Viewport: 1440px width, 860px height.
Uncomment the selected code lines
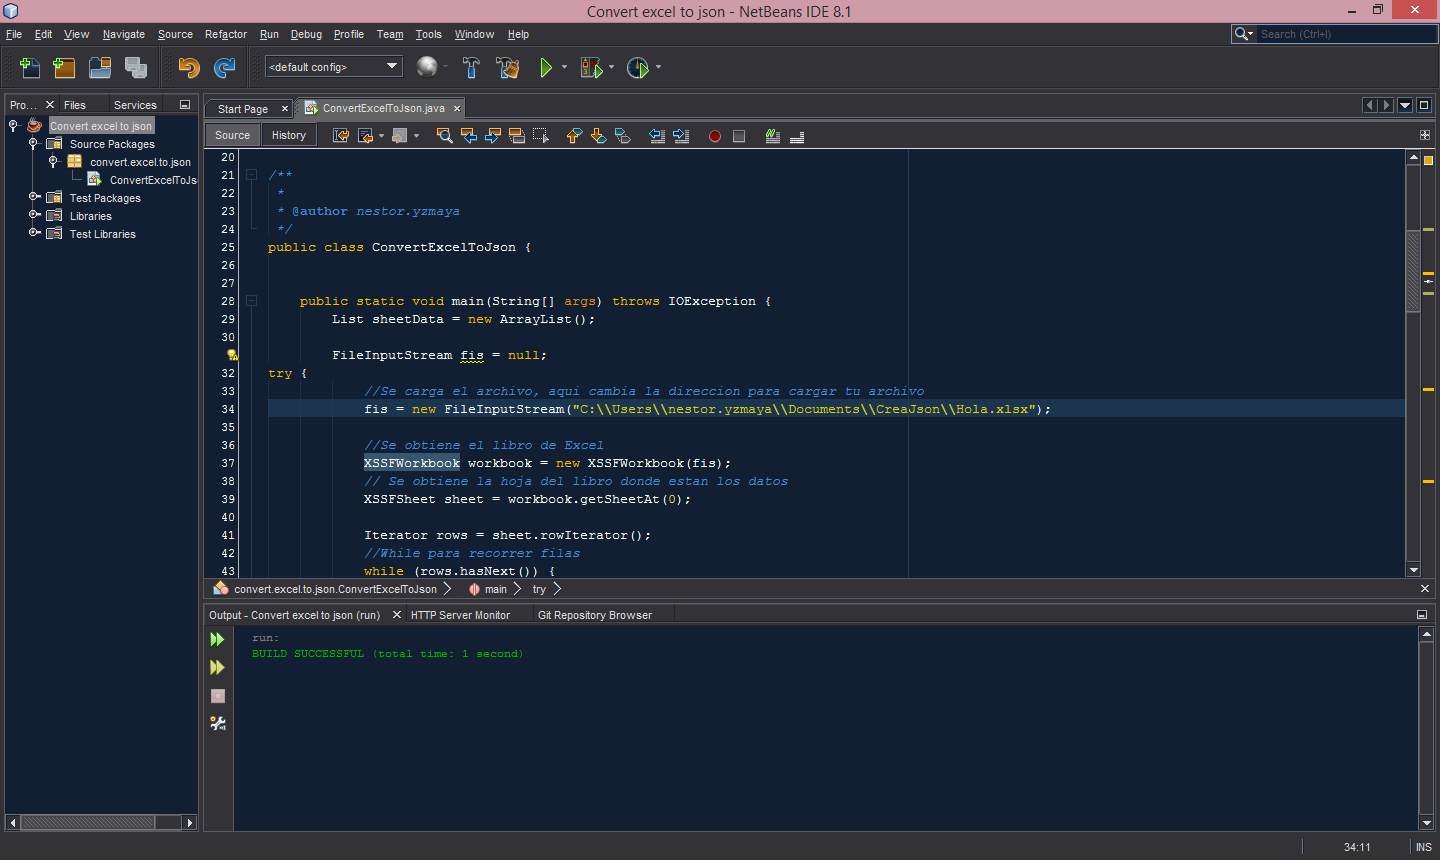797,136
